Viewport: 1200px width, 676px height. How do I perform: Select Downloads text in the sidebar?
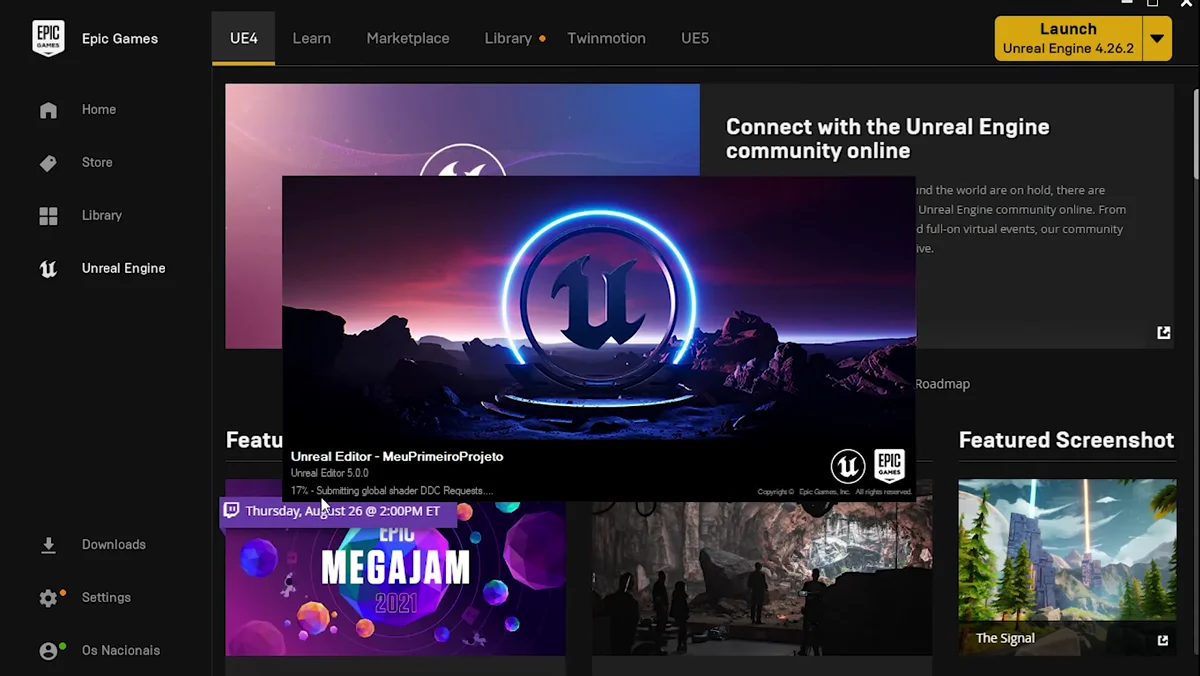[x=114, y=545]
